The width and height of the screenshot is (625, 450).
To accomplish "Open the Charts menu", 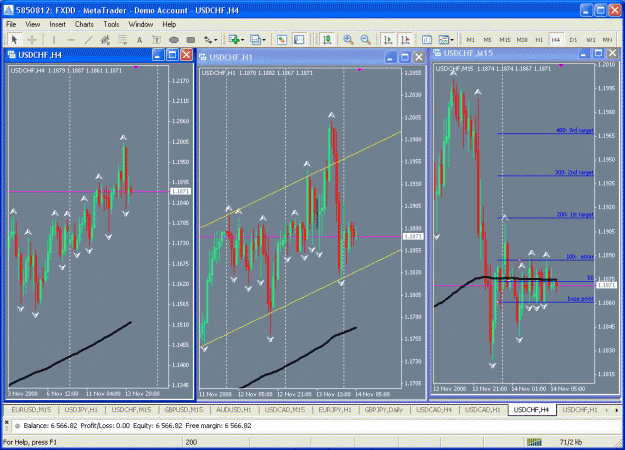I will [x=84, y=24].
